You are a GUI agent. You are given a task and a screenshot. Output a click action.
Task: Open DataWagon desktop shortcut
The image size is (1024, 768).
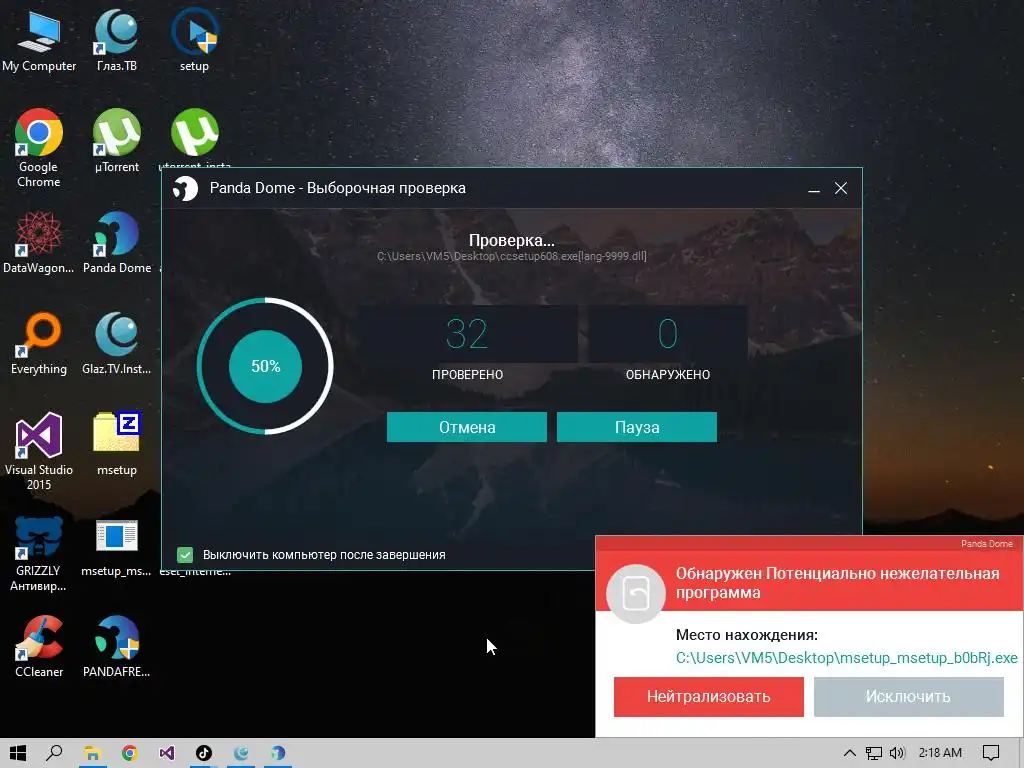(39, 242)
